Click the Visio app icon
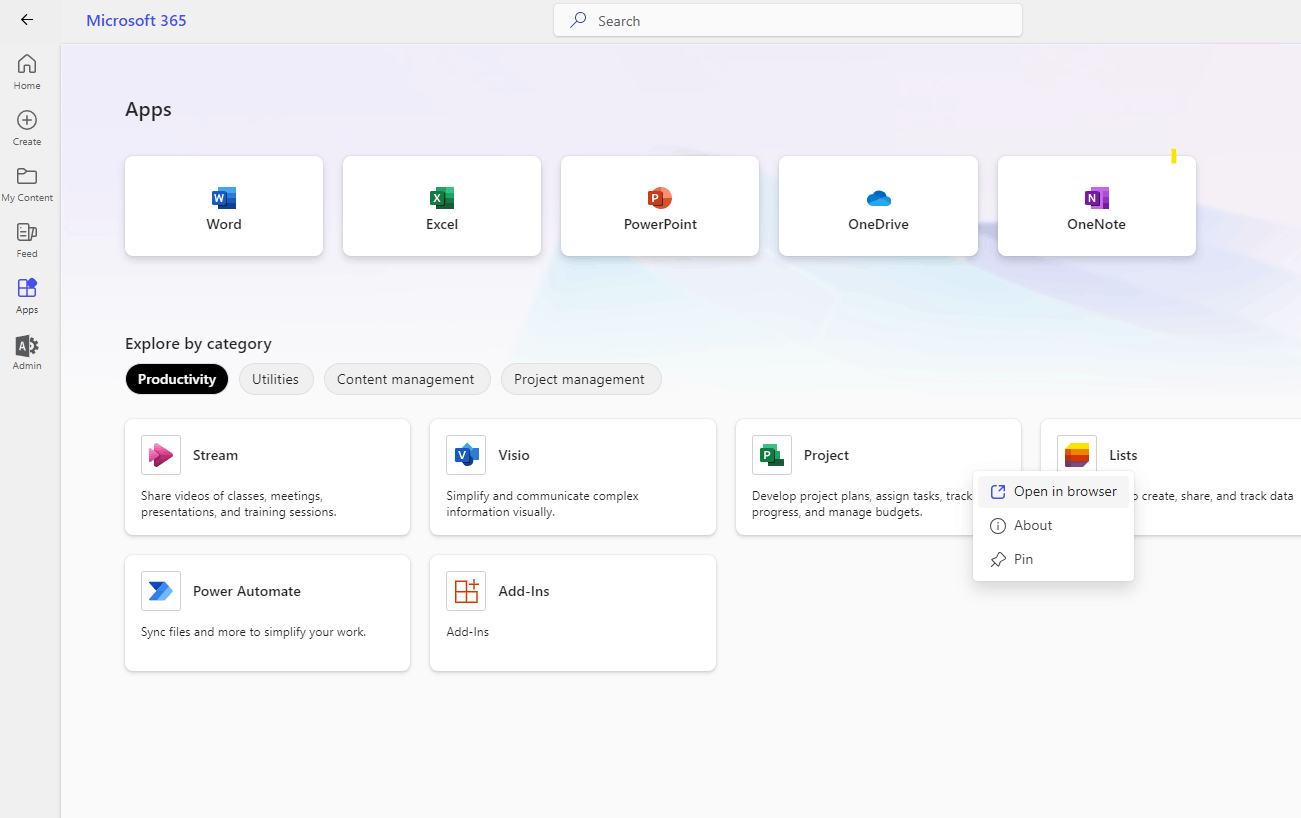This screenshot has height=818, width=1301. (466, 455)
